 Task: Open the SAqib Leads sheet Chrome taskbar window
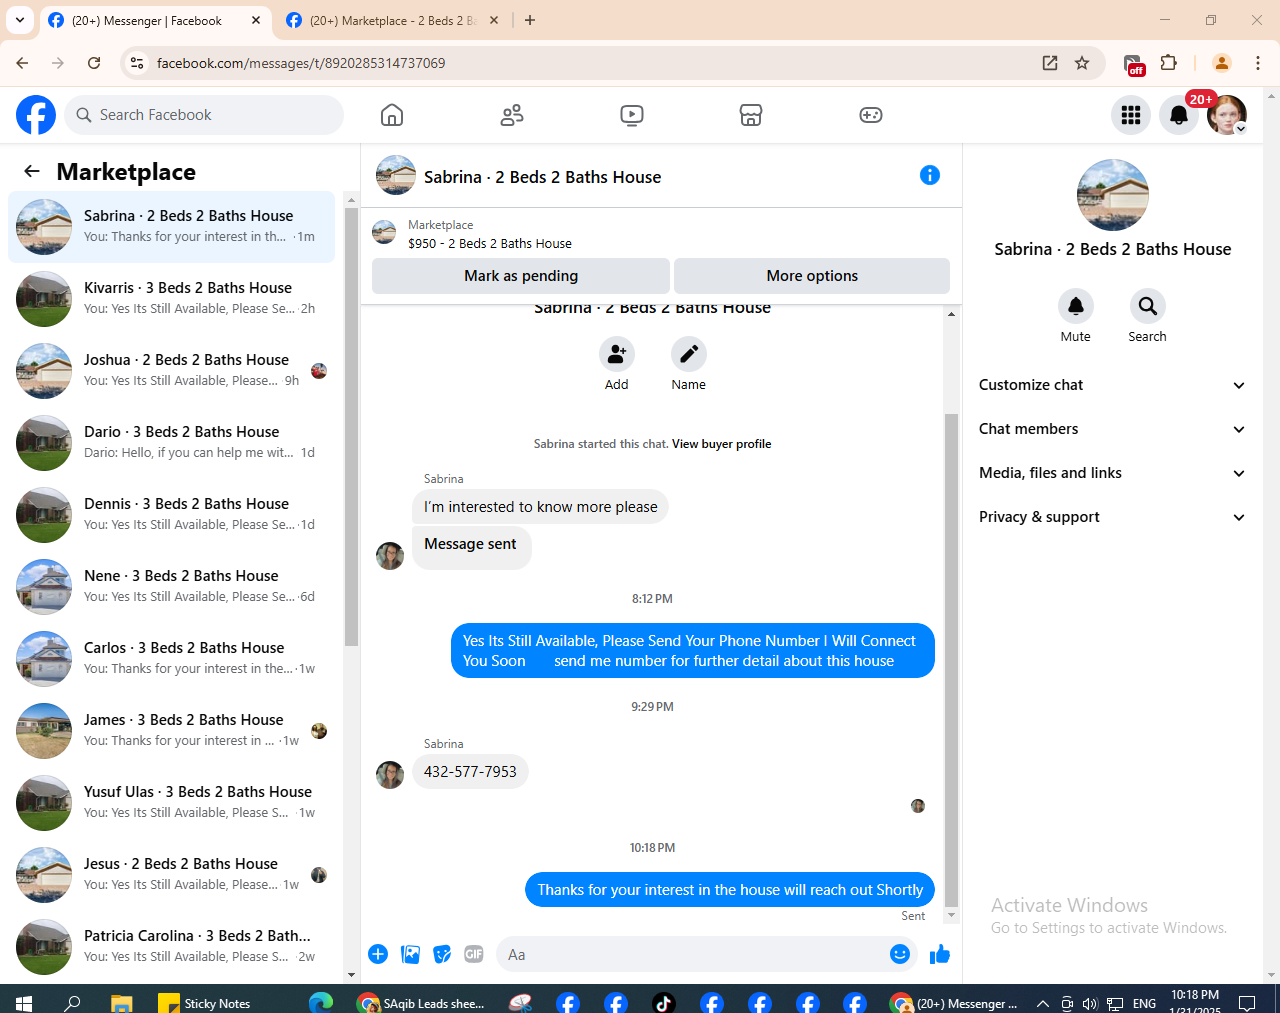(421, 1003)
